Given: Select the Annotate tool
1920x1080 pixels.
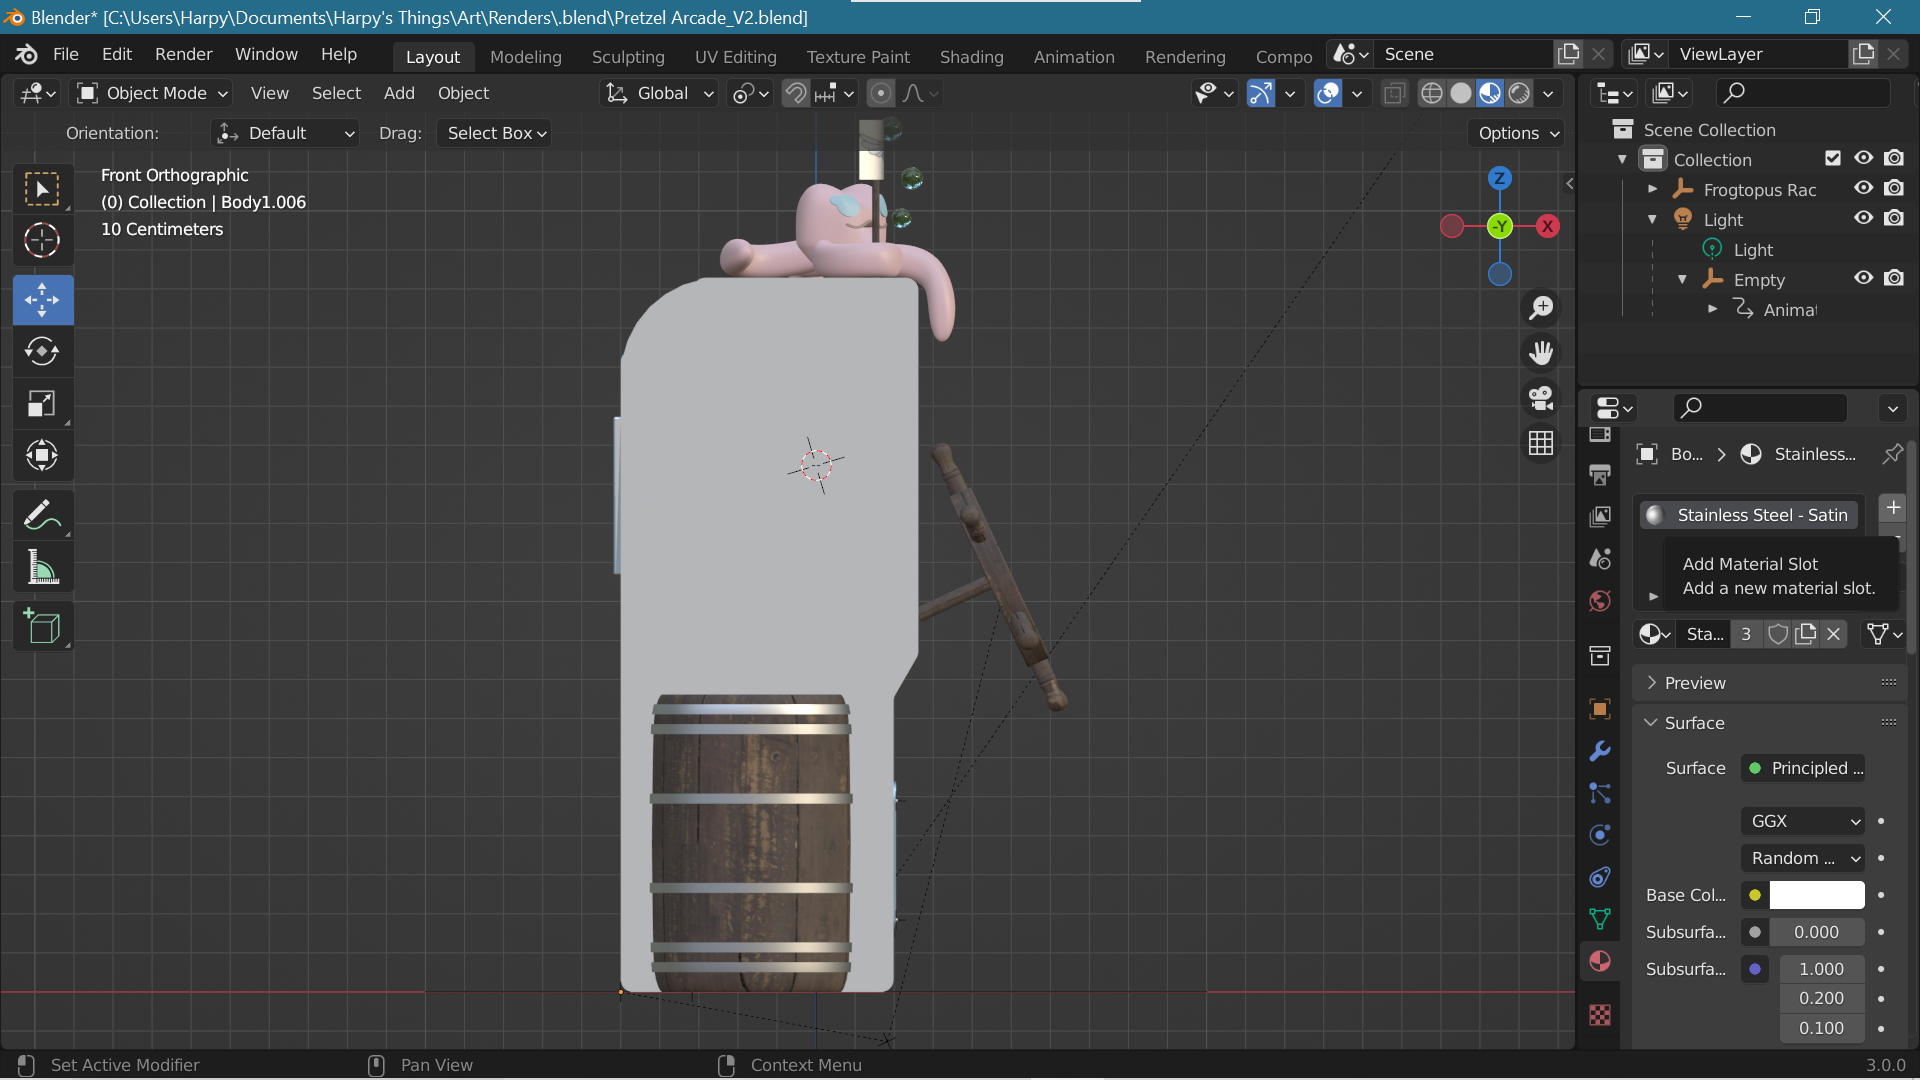Looking at the screenshot, I should point(42,516).
